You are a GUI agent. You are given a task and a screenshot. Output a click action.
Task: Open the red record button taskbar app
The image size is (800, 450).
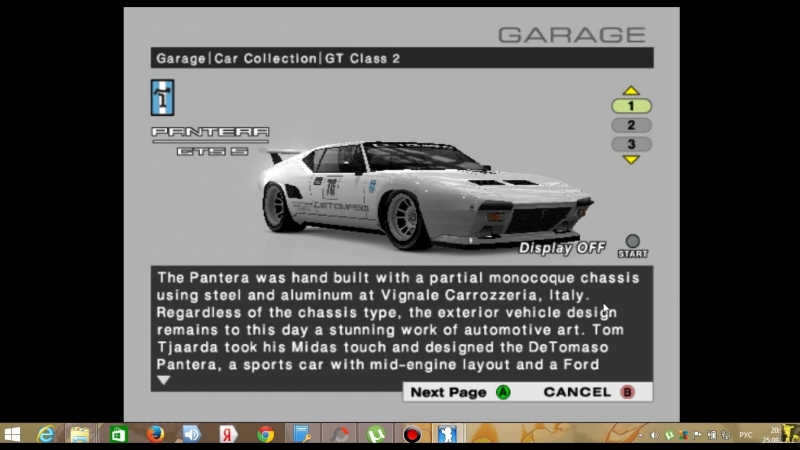click(x=412, y=435)
